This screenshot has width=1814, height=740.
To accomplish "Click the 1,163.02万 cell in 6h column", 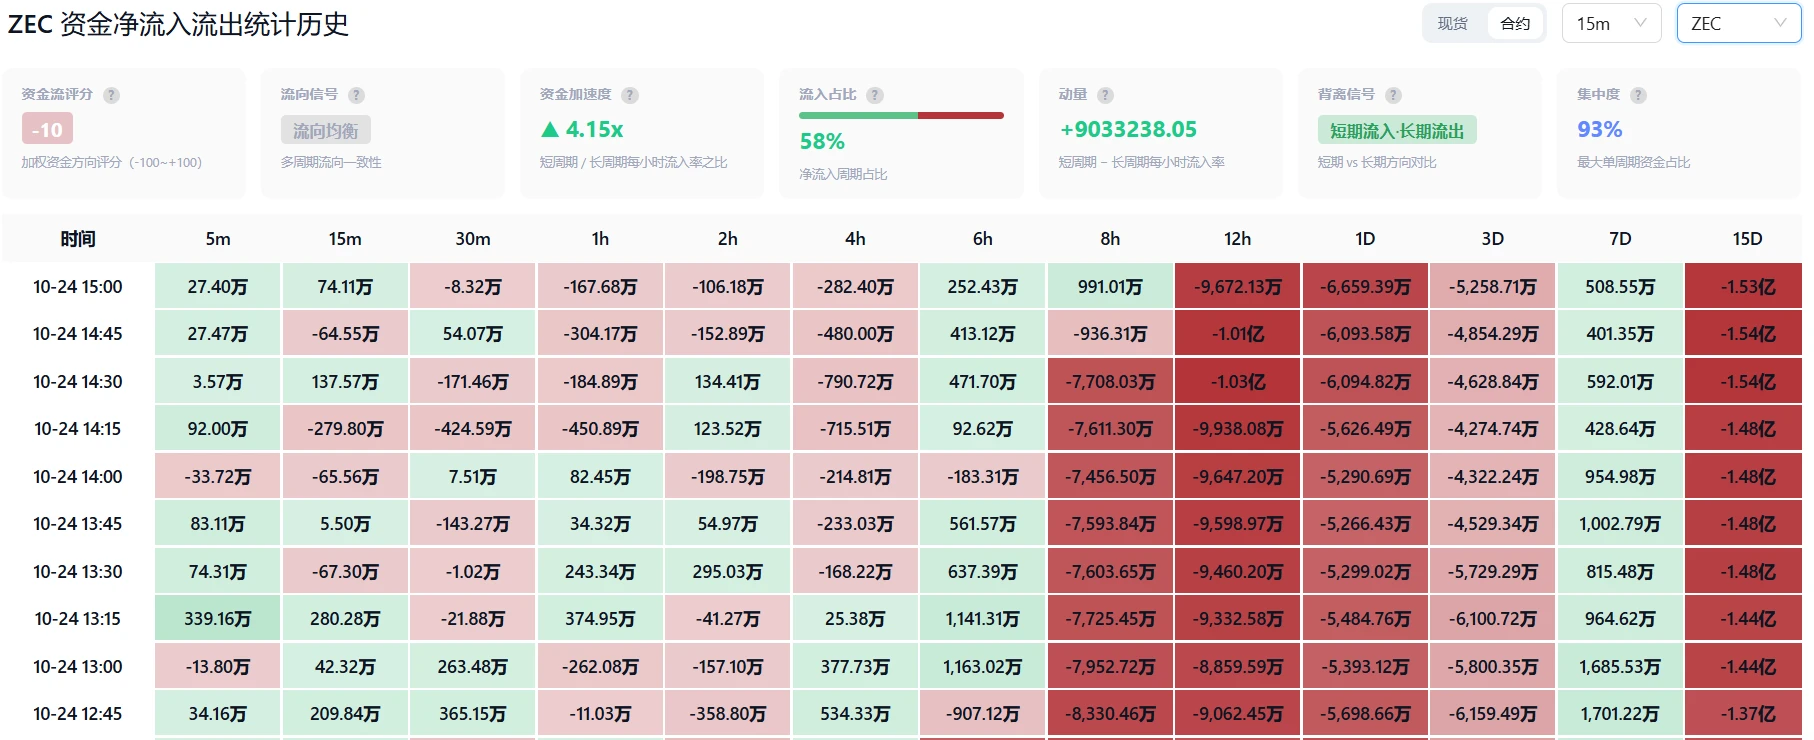I will click(982, 667).
